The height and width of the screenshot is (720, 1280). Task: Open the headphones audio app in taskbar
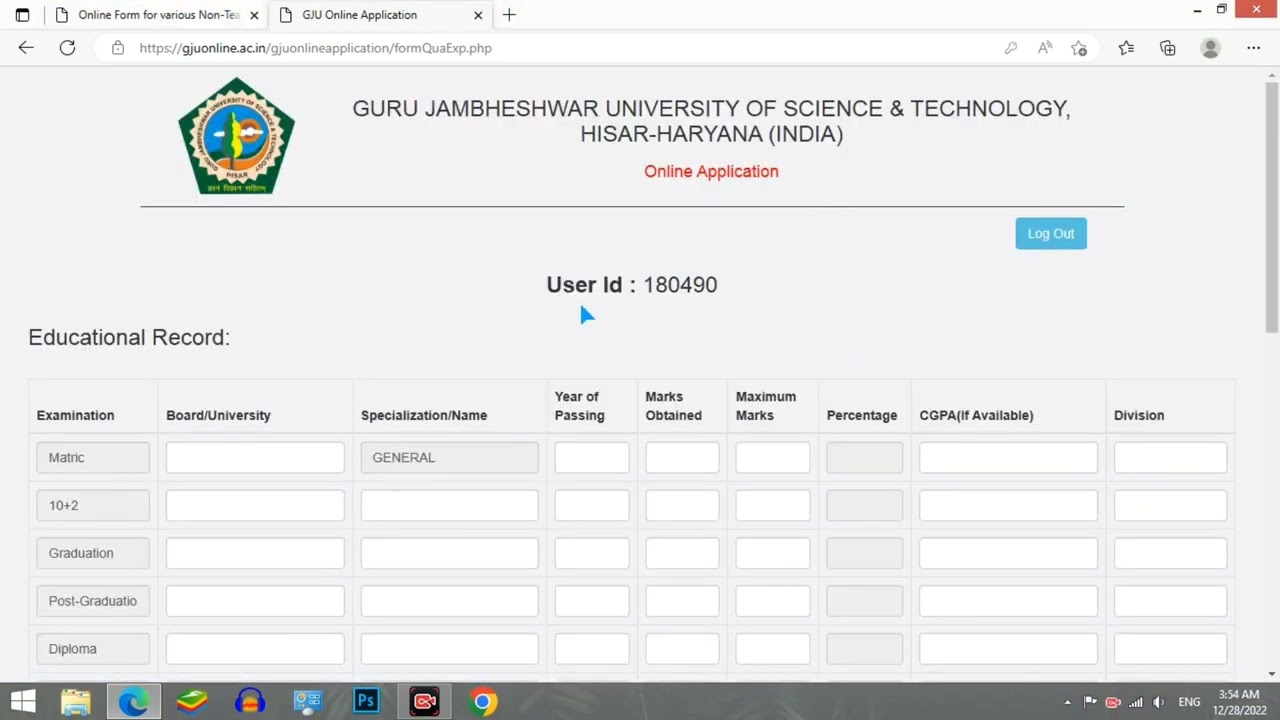[250, 702]
